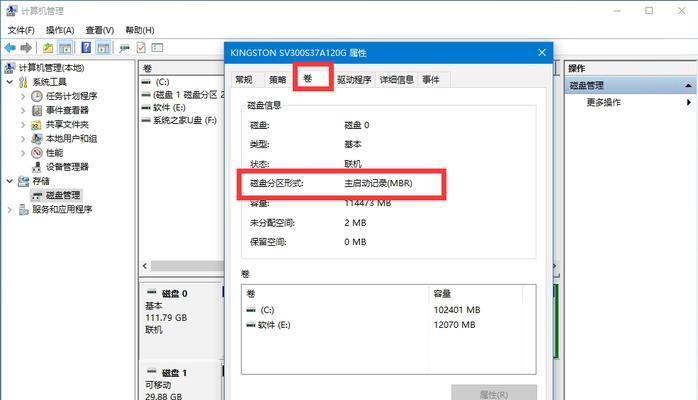Click the 性能 performance icon
This screenshot has width=698, height=400.
coord(37,153)
